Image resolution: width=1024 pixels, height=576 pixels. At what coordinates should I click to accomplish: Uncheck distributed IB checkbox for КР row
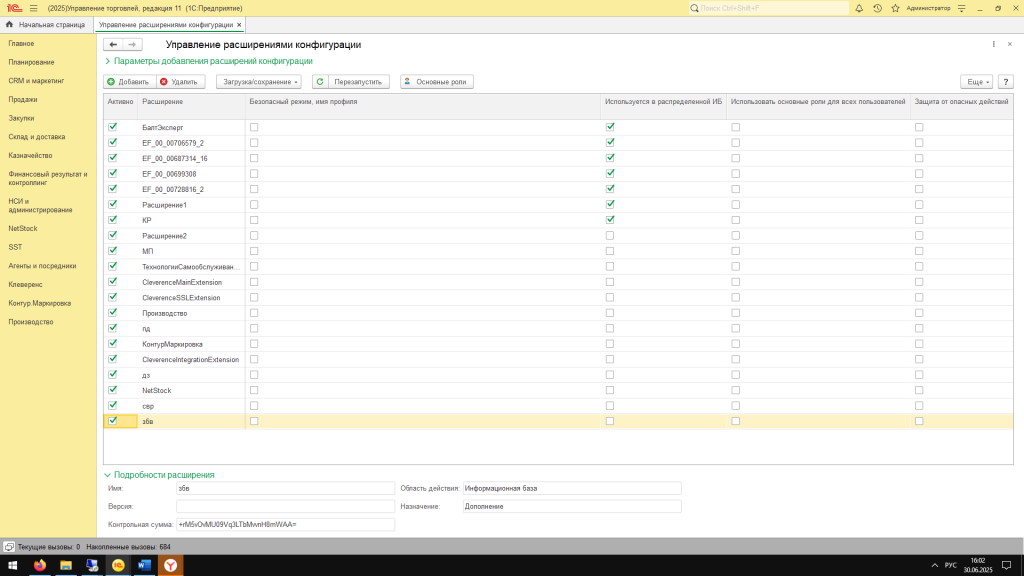tap(610, 220)
